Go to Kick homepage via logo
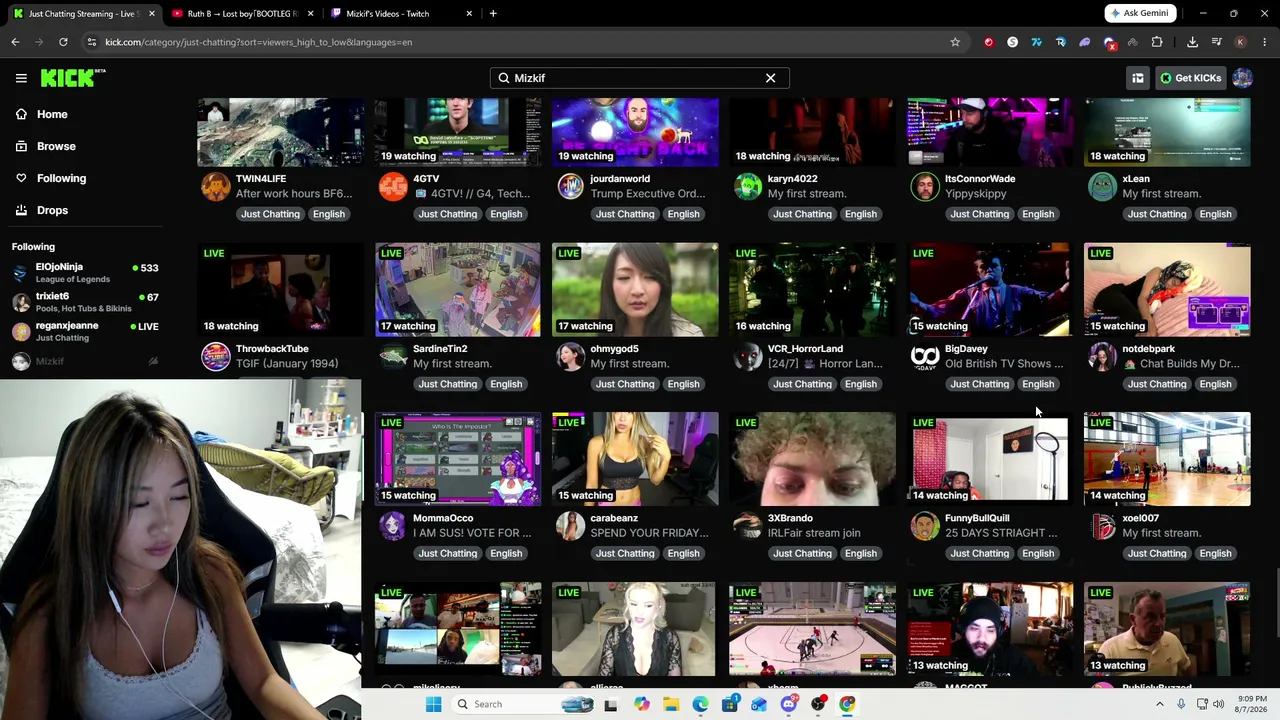 click(x=72, y=78)
